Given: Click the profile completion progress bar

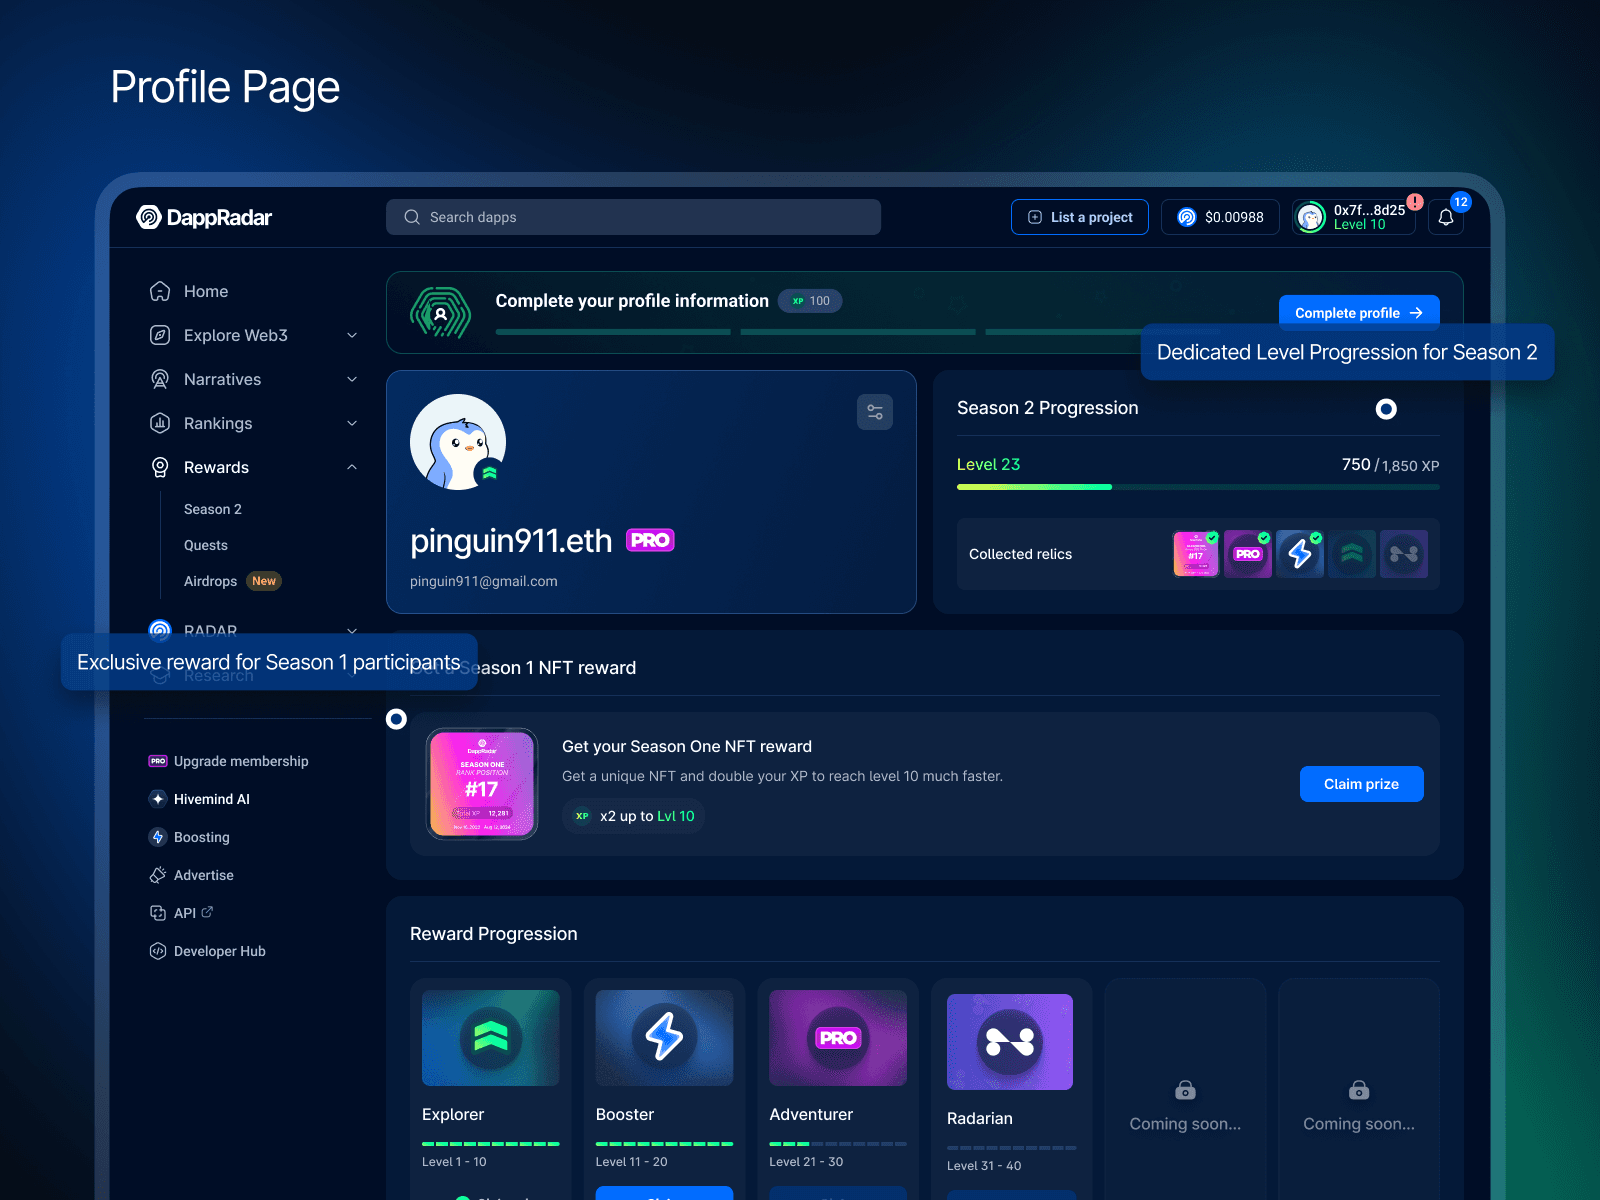Looking at the screenshot, I should pos(857,332).
